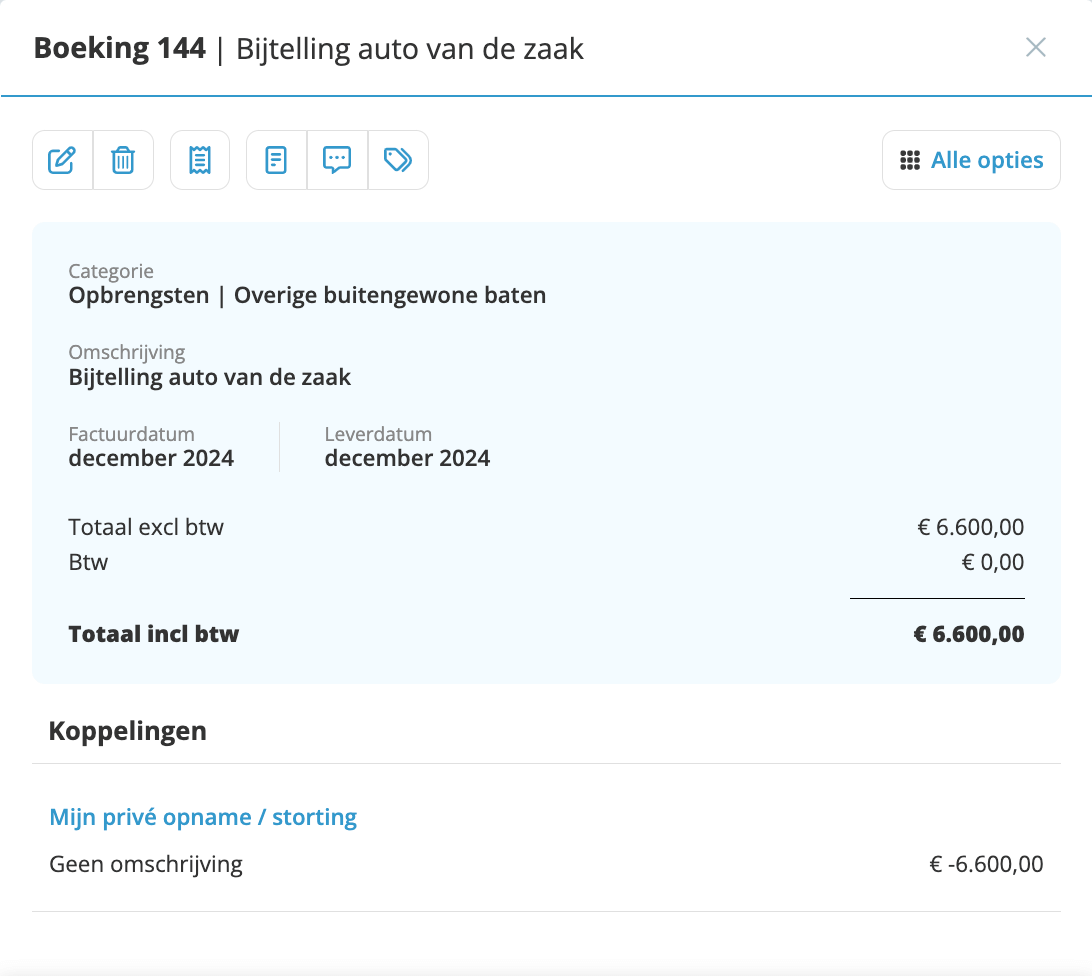
Task: Click the Totaal incl btw label
Action: [154, 634]
